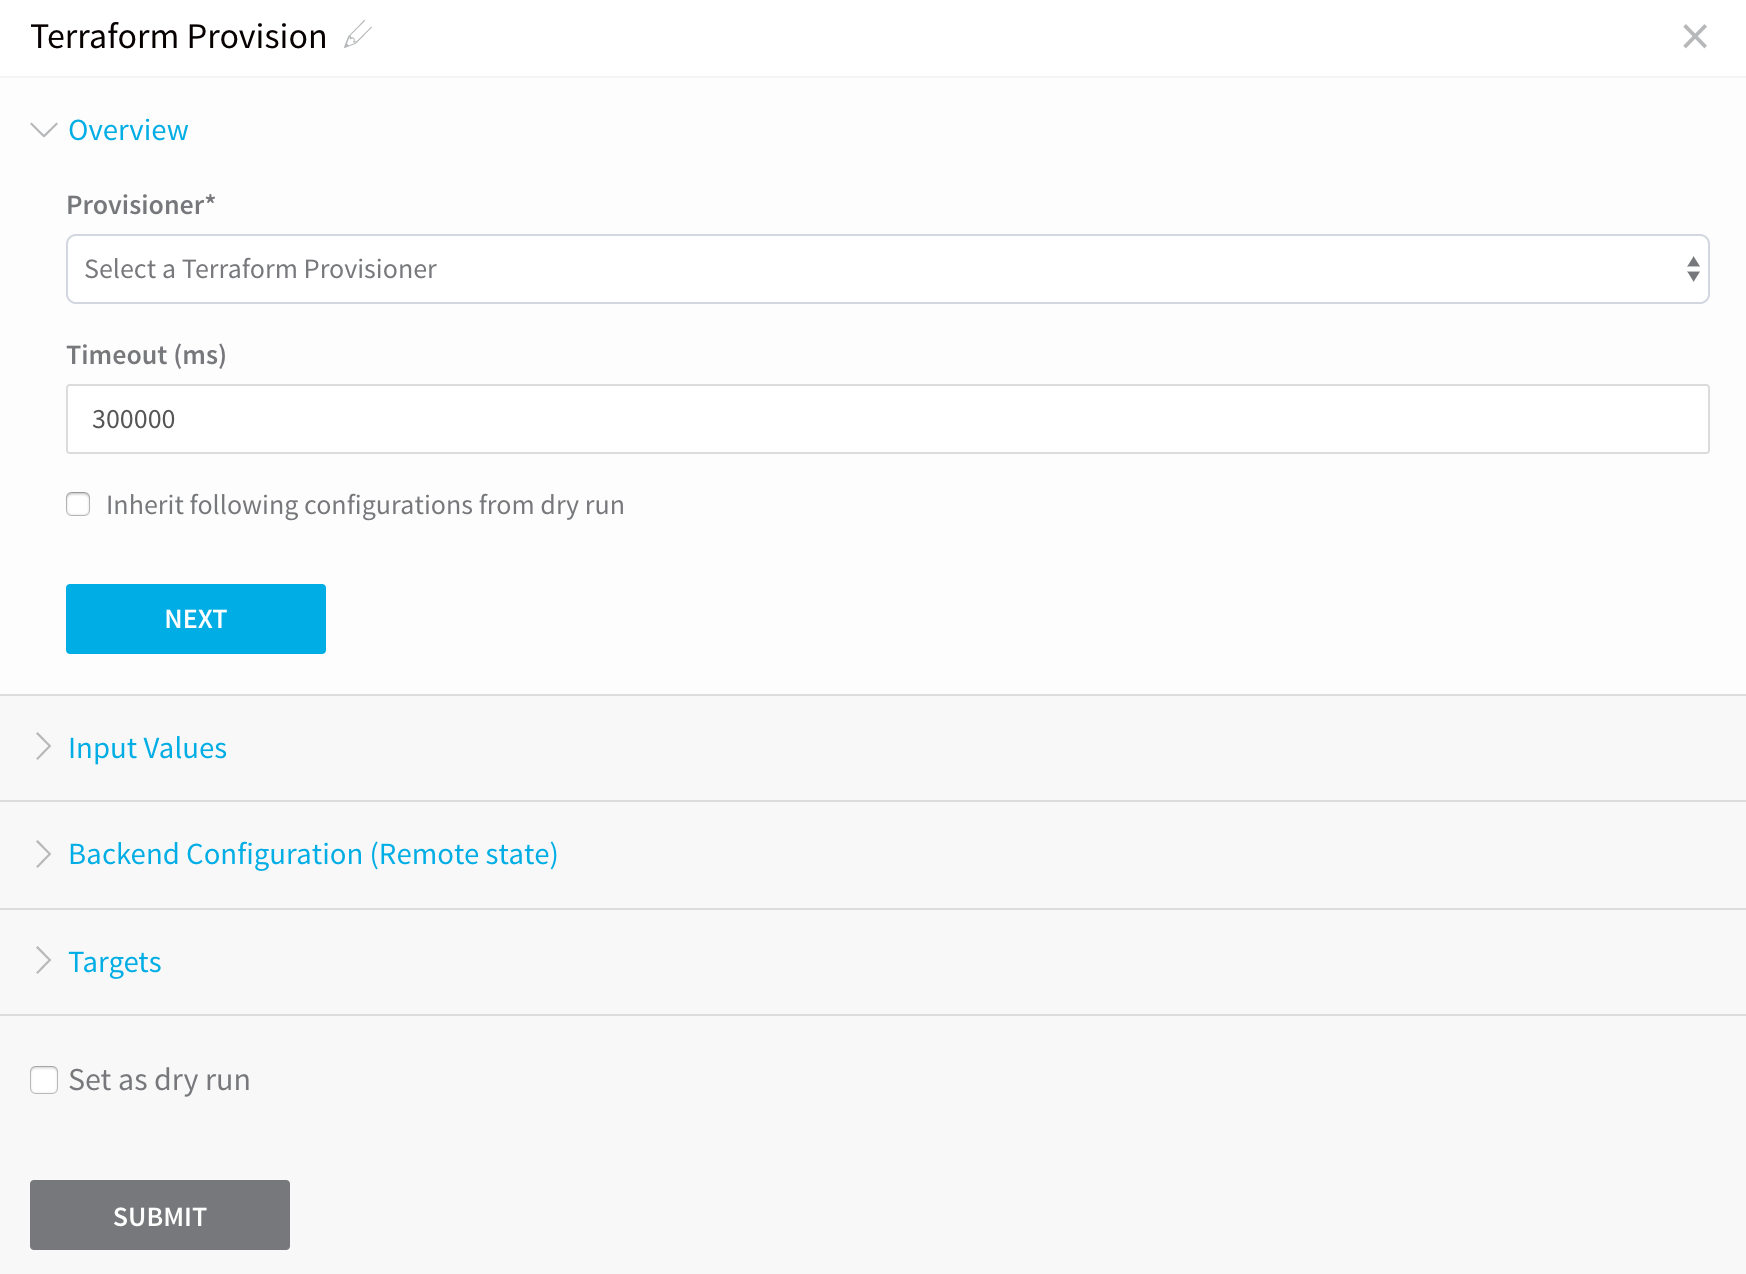Image resolution: width=1746 pixels, height=1274 pixels.
Task: Check the Set as dry run checkbox
Action: (44, 1080)
